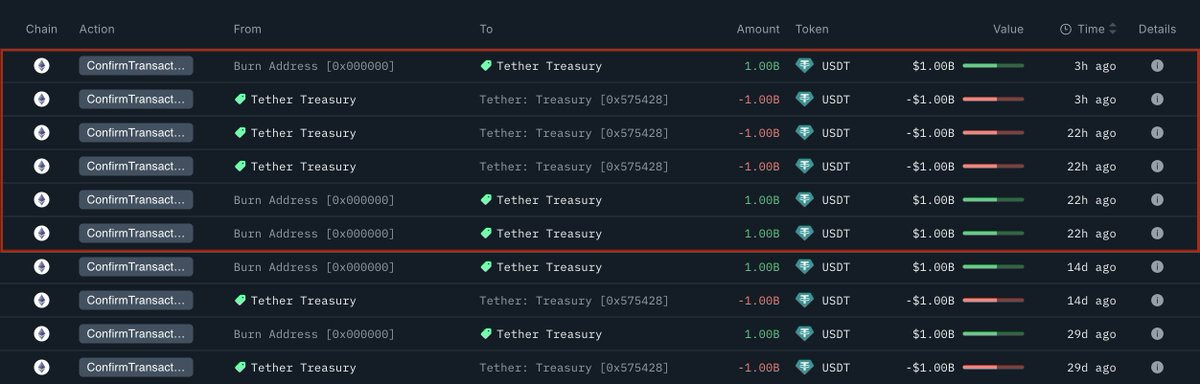Open details info icon for first row

click(1157, 66)
